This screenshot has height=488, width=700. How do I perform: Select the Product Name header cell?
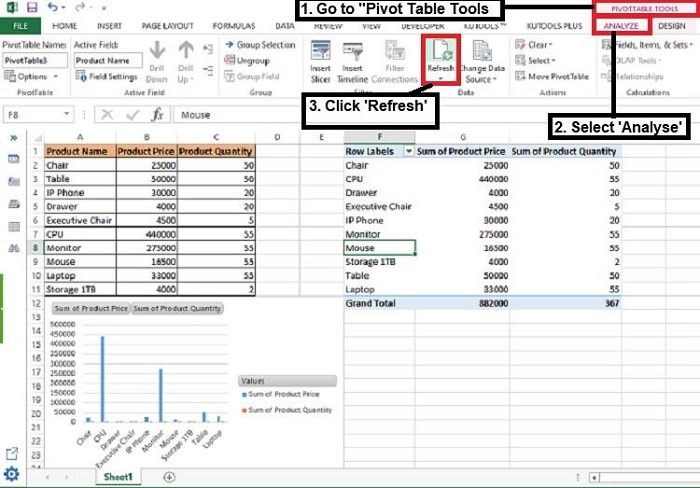(80, 151)
